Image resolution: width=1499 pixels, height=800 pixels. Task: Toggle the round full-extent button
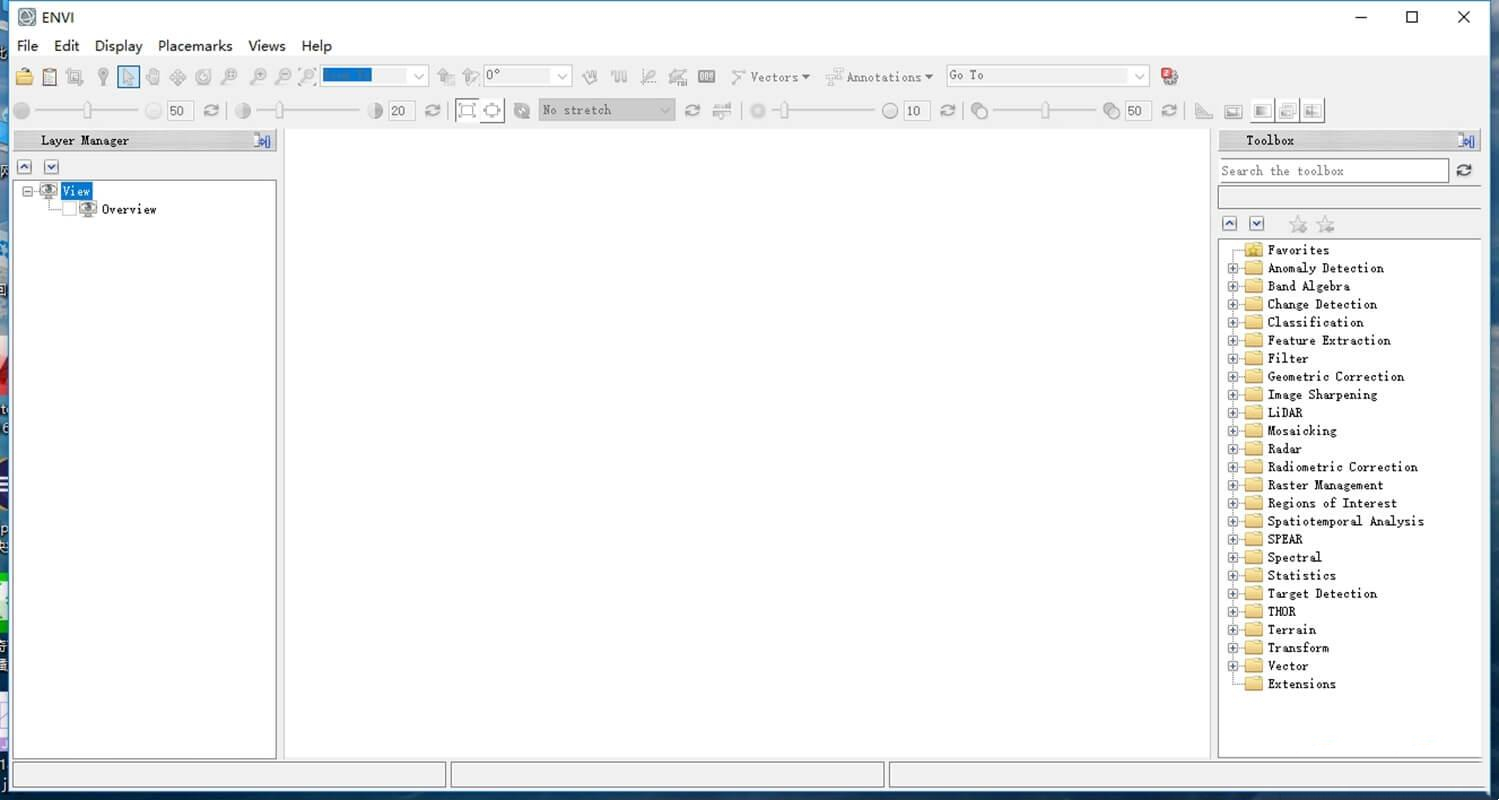tap(491, 110)
